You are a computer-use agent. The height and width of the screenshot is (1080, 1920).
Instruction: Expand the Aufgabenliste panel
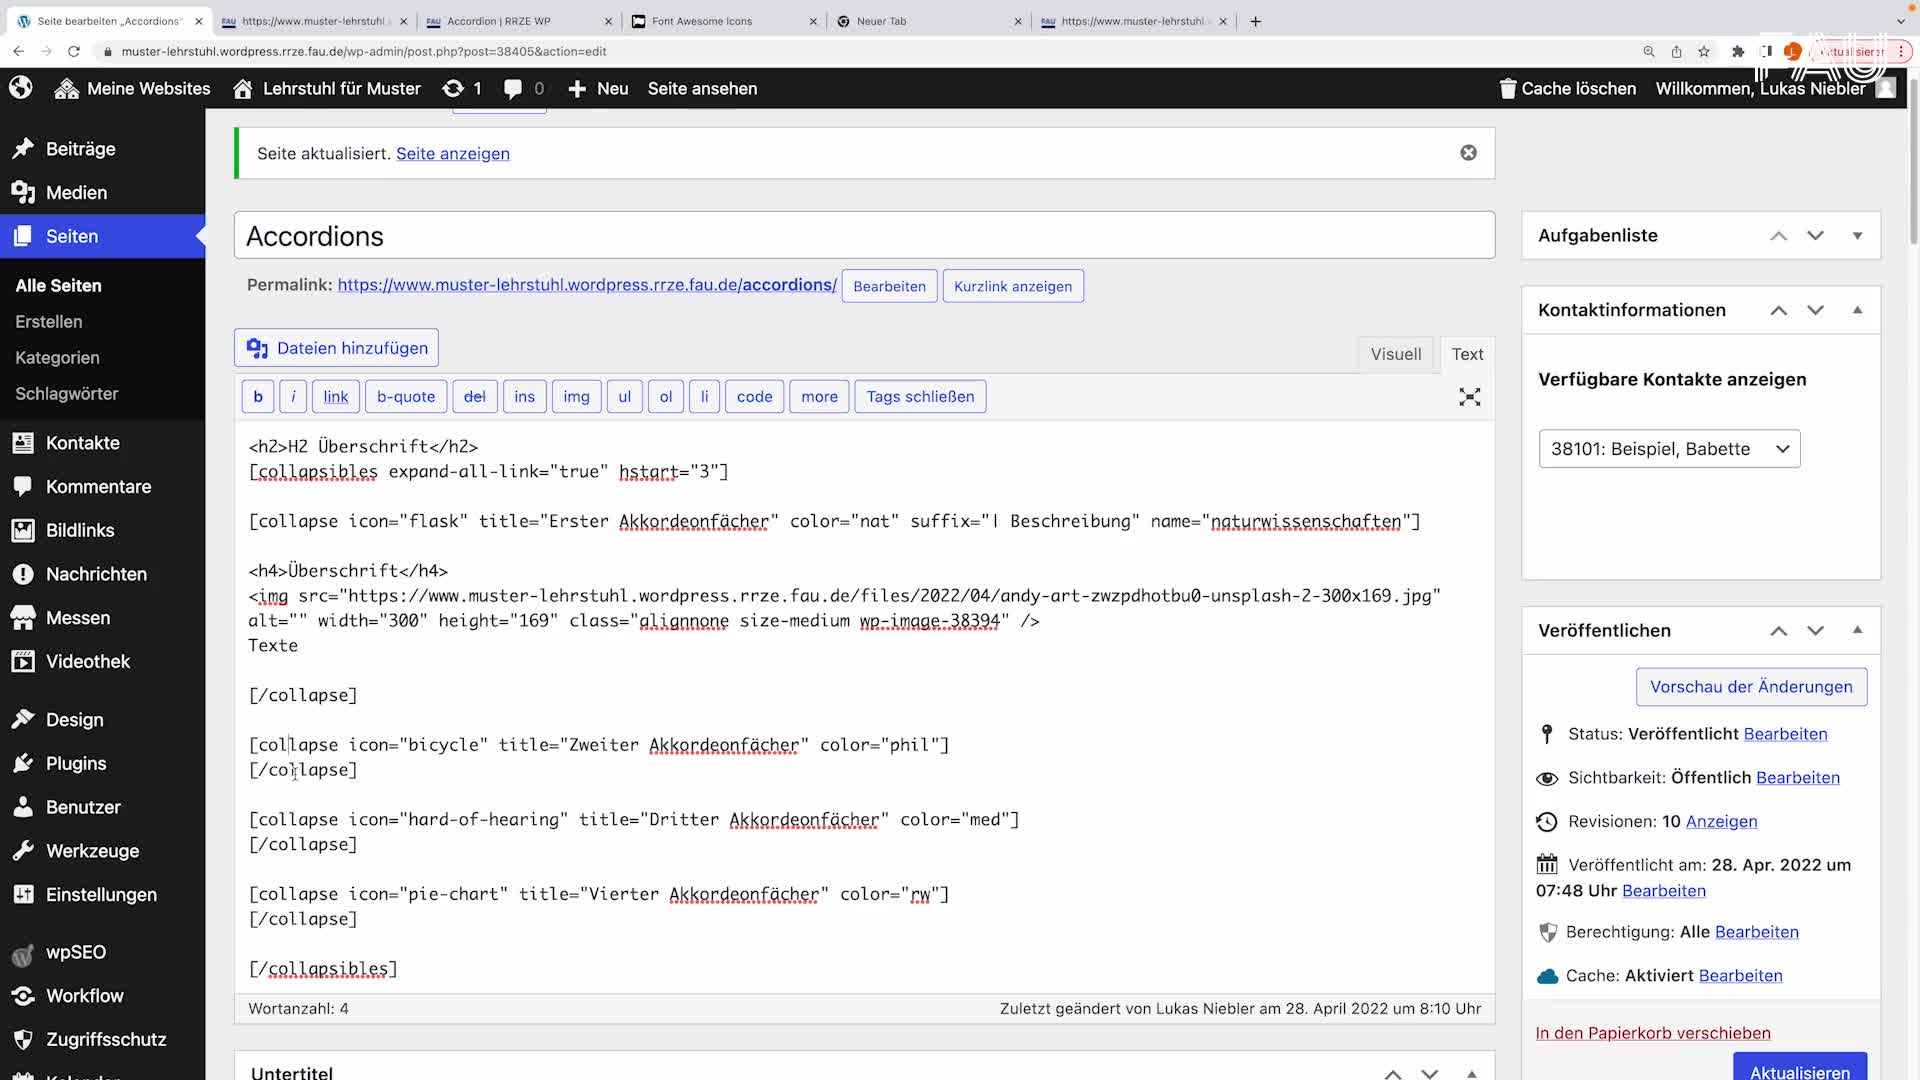1857,236
